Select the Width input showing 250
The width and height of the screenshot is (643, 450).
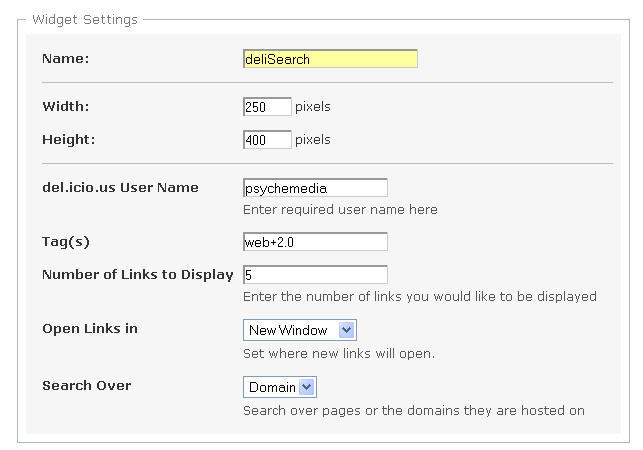[267, 107]
